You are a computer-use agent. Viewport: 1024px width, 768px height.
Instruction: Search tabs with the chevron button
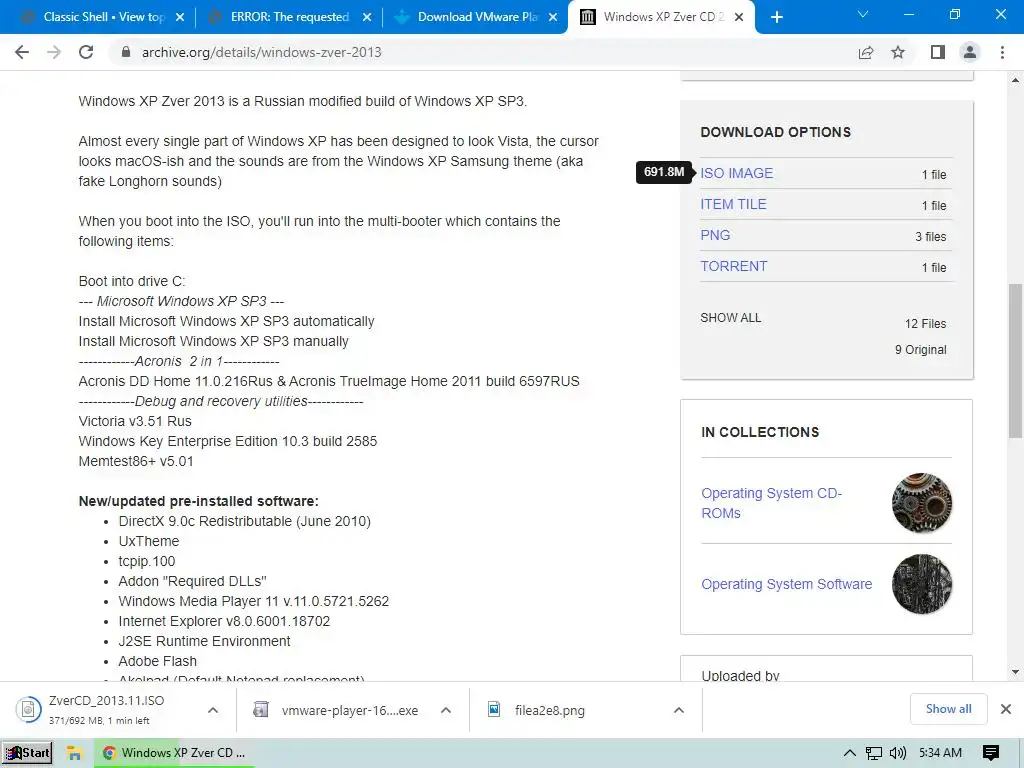click(863, 14)
